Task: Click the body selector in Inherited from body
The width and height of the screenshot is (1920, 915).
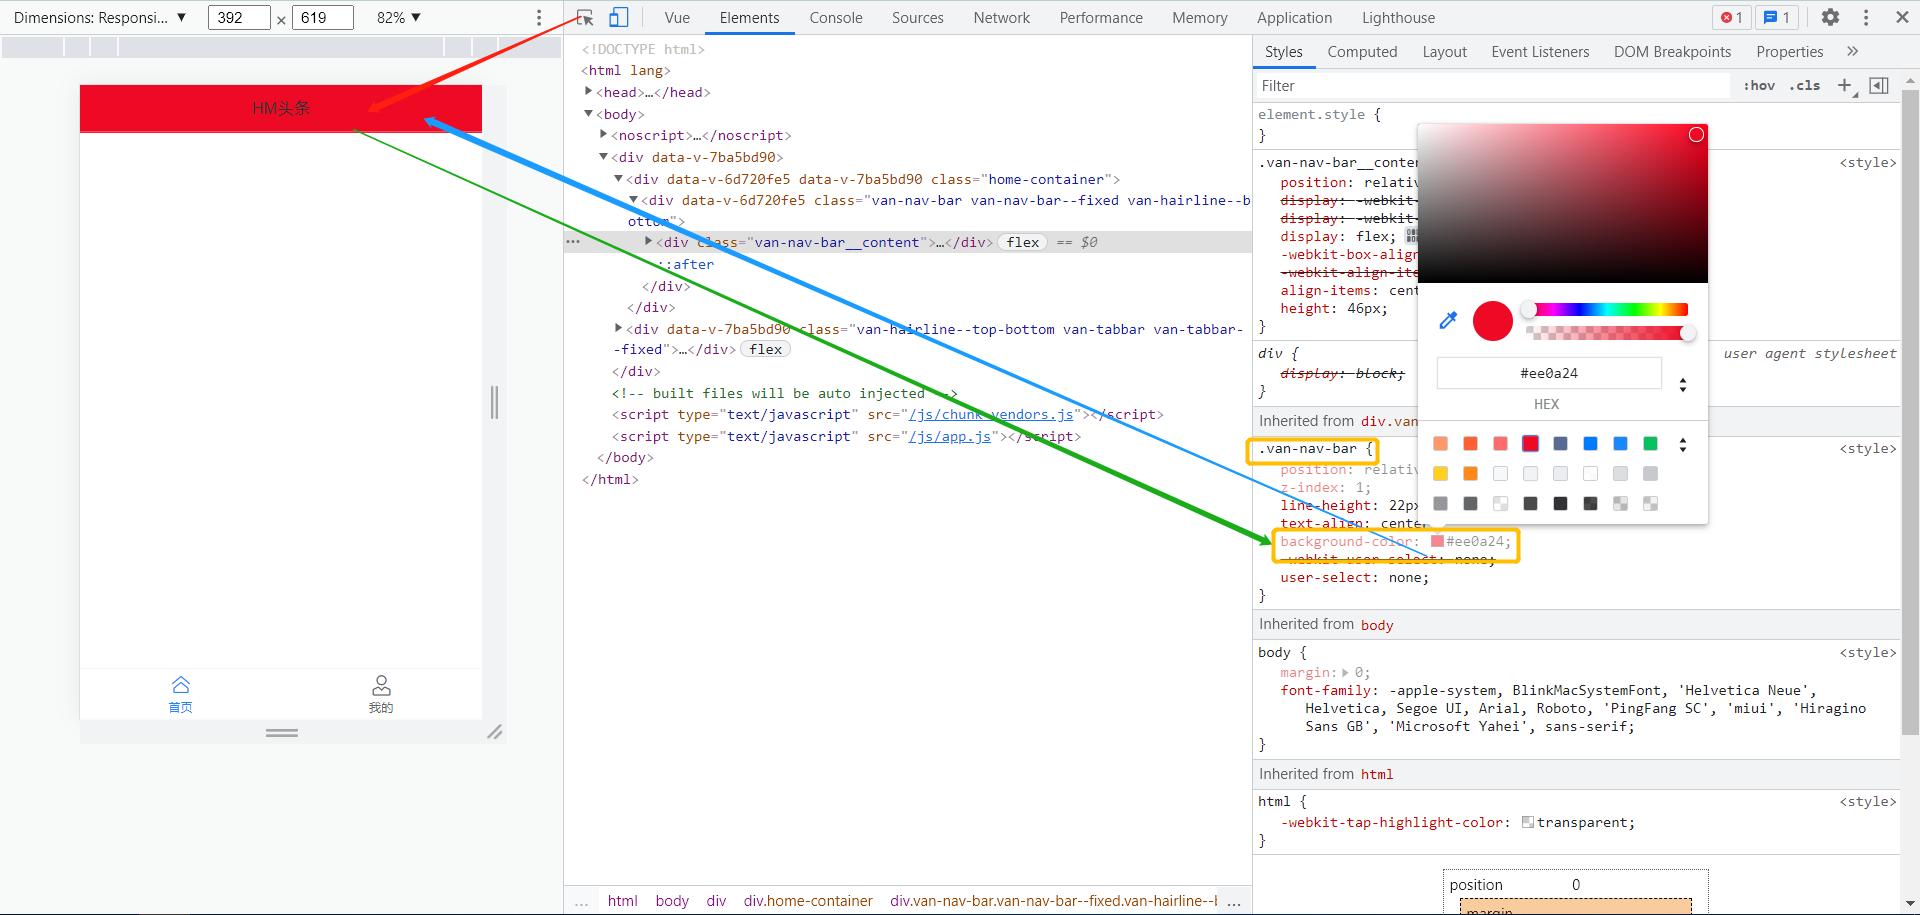Action: (x=1377, y=625)
